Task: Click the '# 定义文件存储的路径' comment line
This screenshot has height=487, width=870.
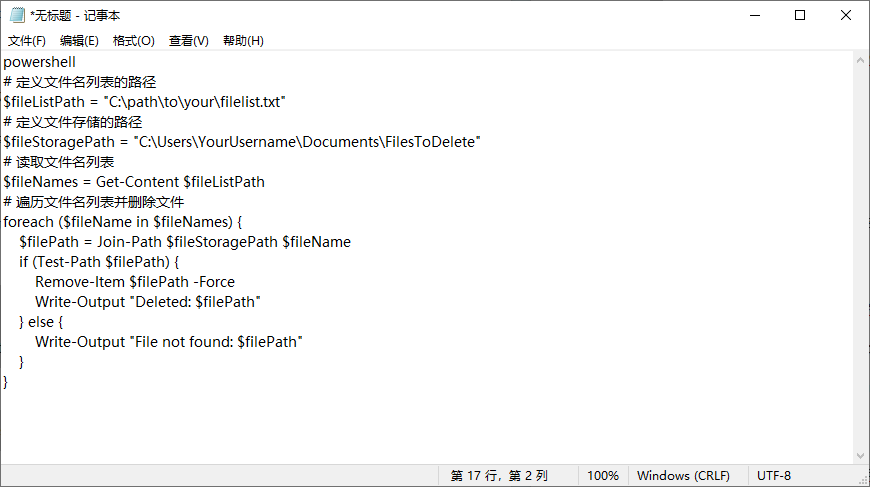Action: tap(73, 122)
